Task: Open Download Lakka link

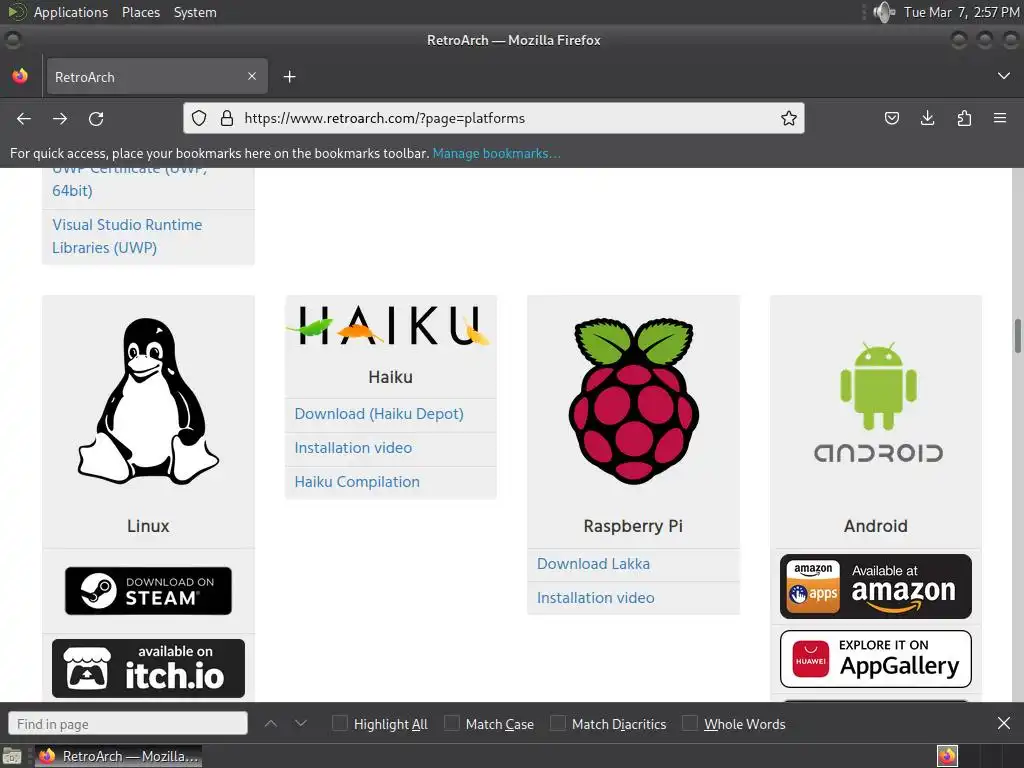Action: [x=593, y=564]
